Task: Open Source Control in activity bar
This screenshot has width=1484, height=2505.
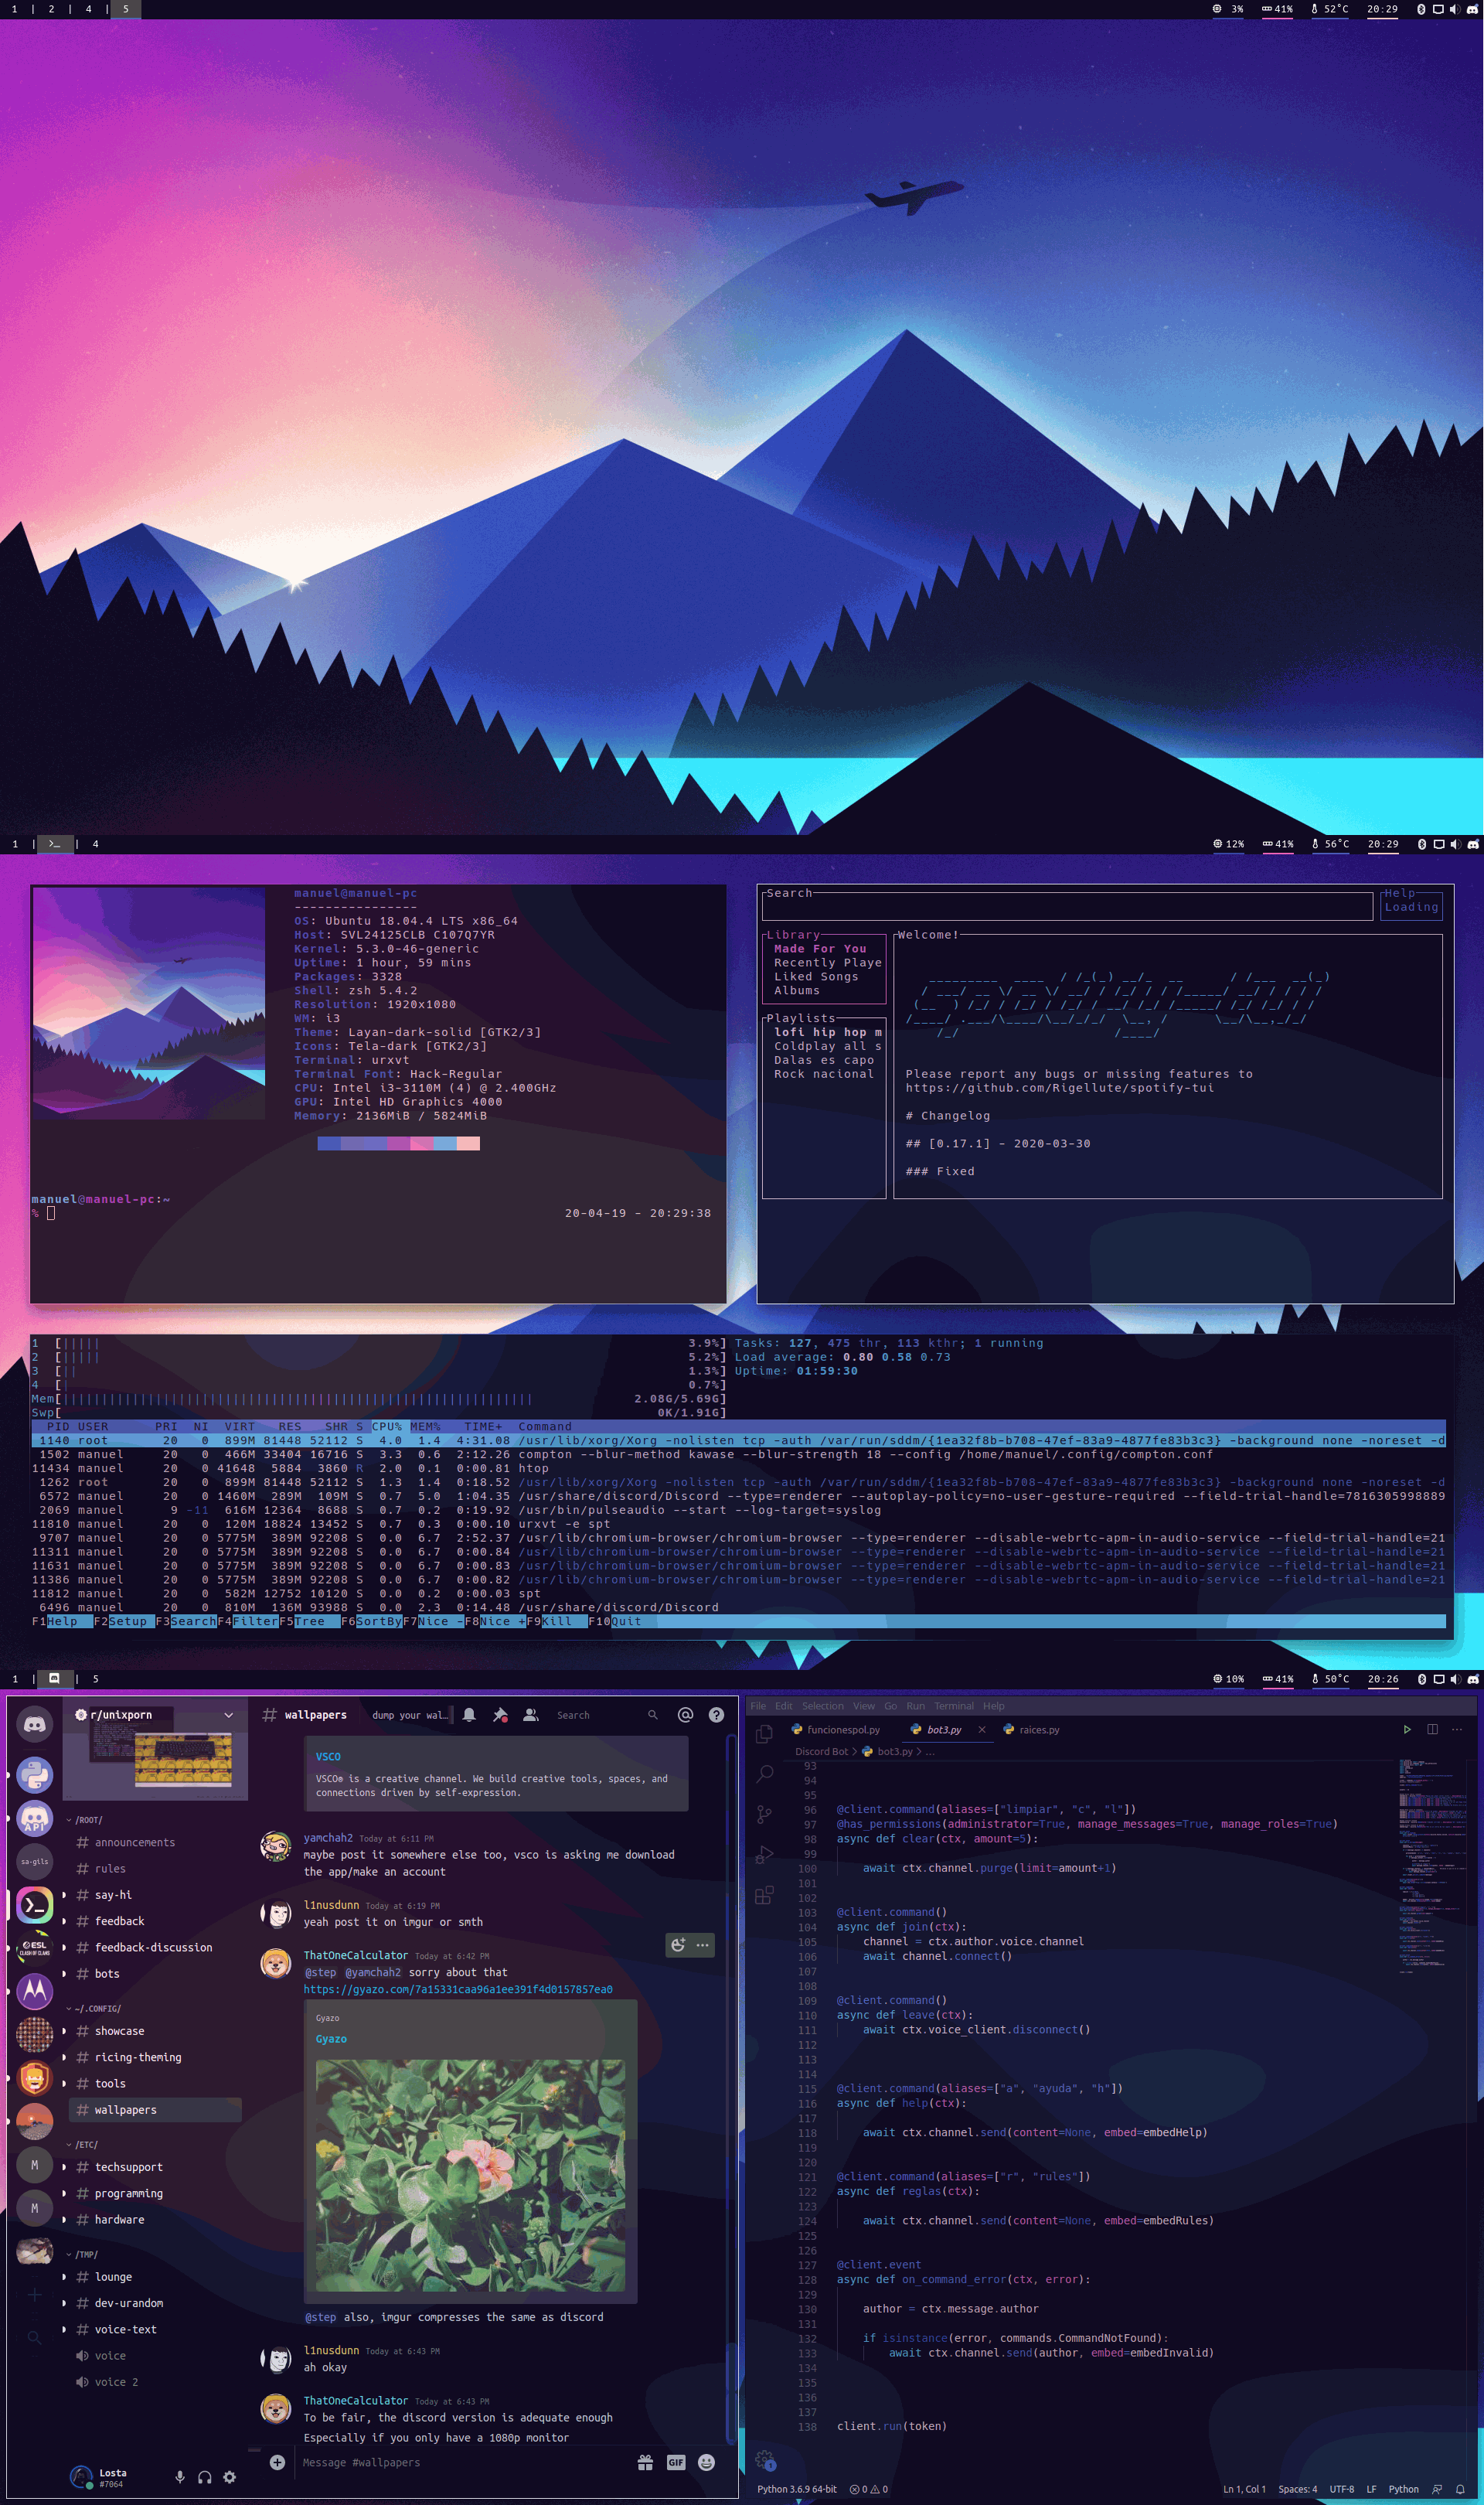Action: [x=765, y=1814]
